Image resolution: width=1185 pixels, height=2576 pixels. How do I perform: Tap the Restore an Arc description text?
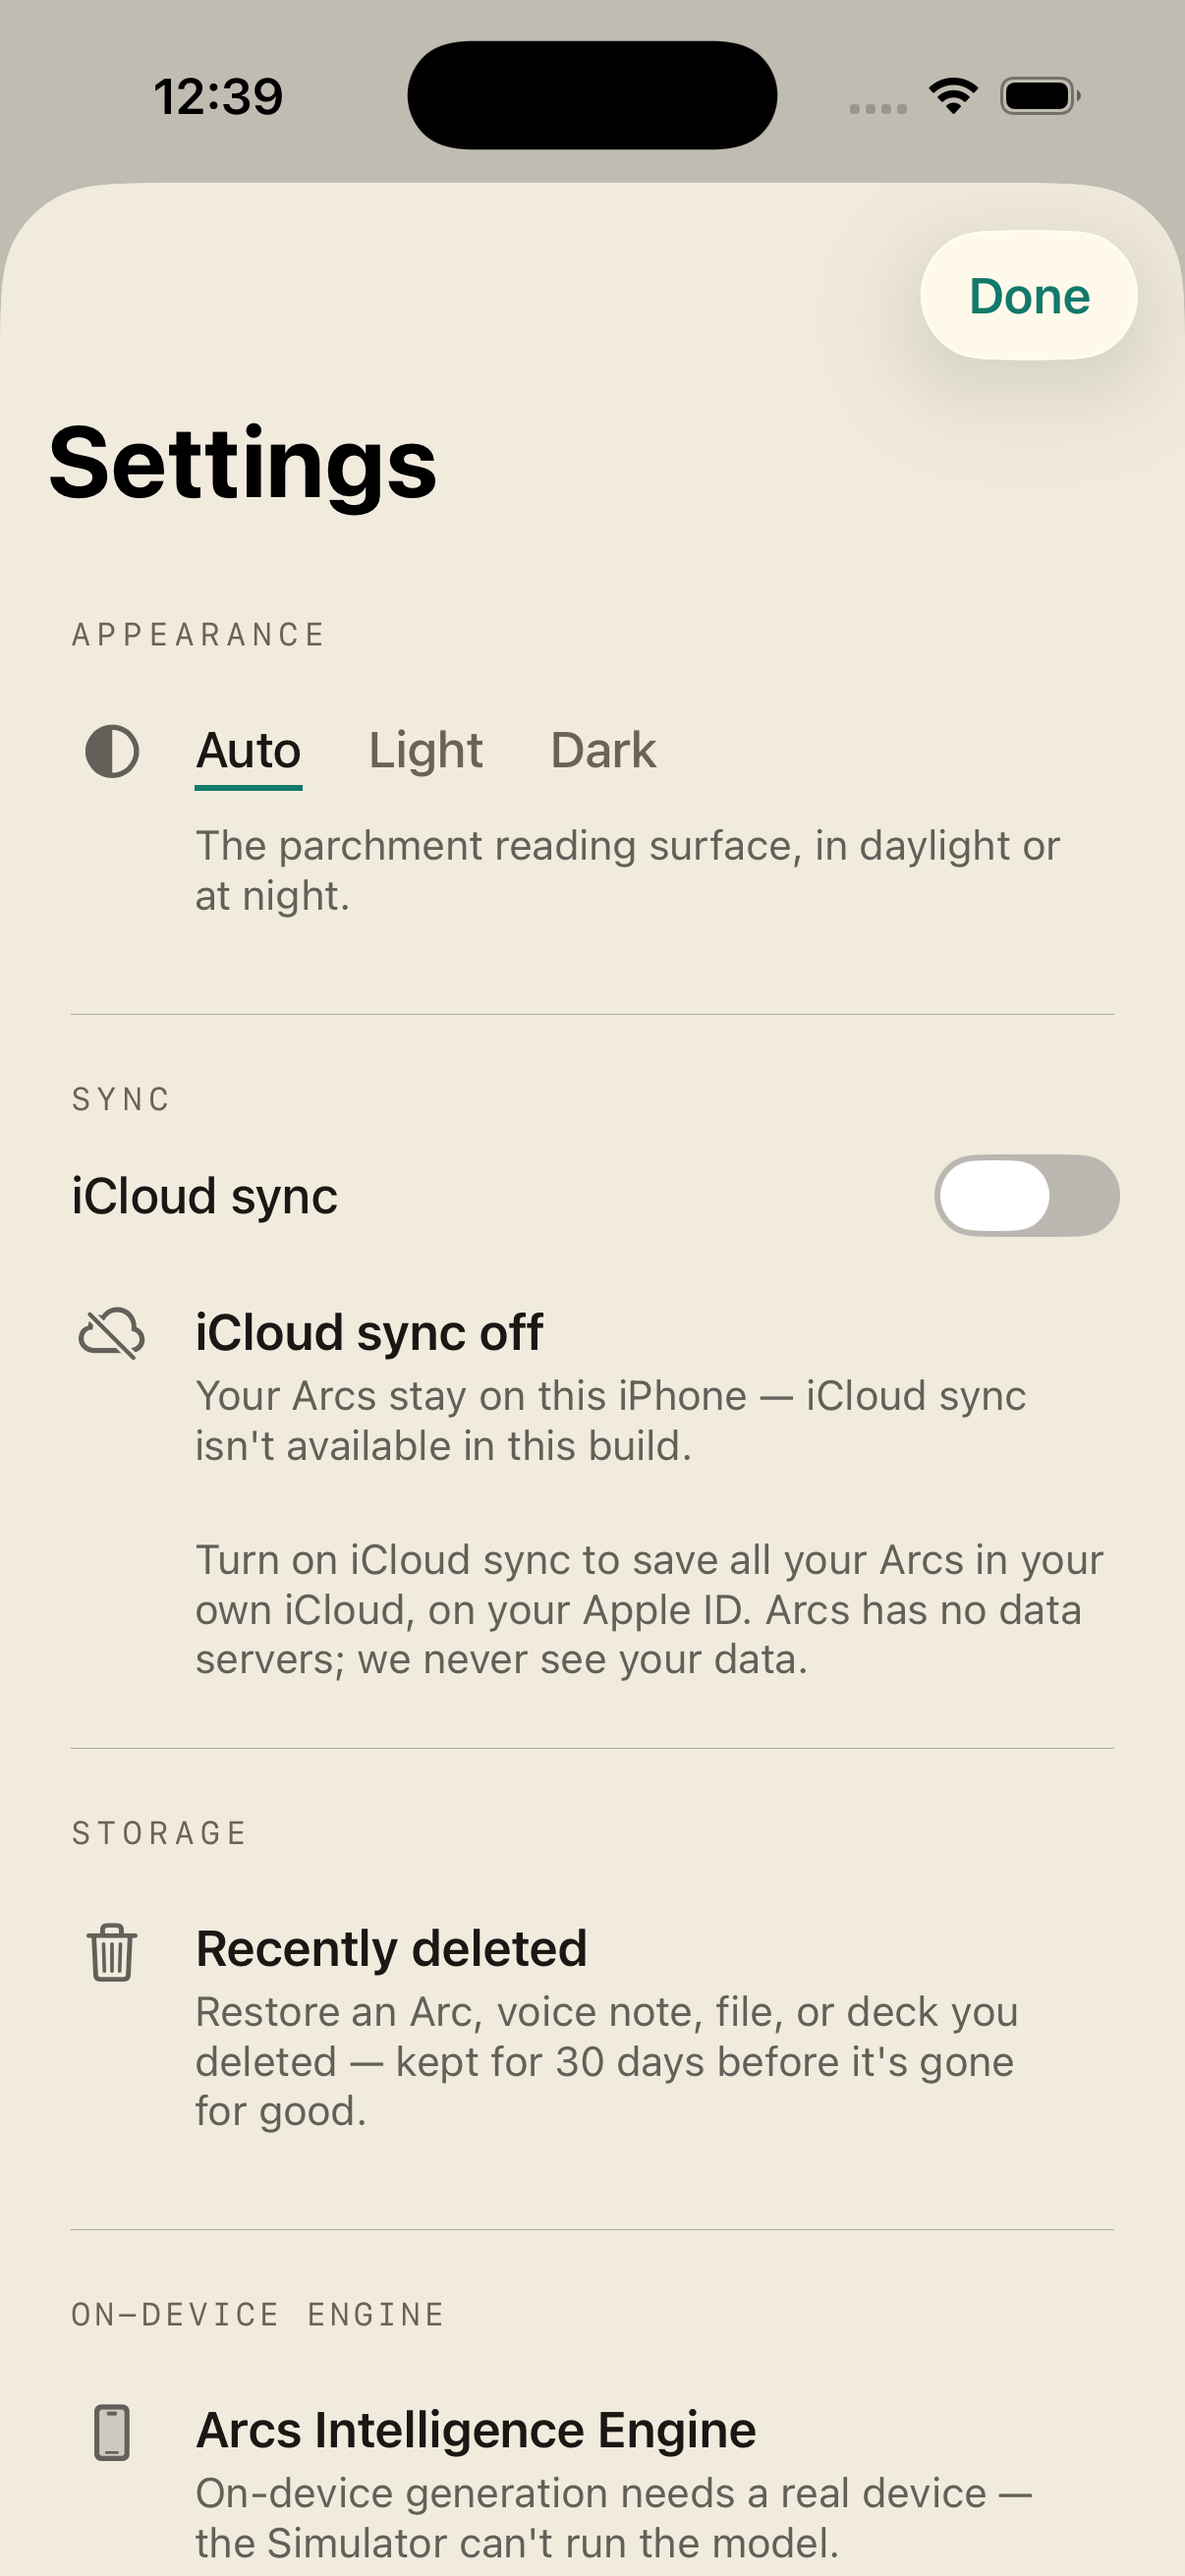(x=606, y=2062)
